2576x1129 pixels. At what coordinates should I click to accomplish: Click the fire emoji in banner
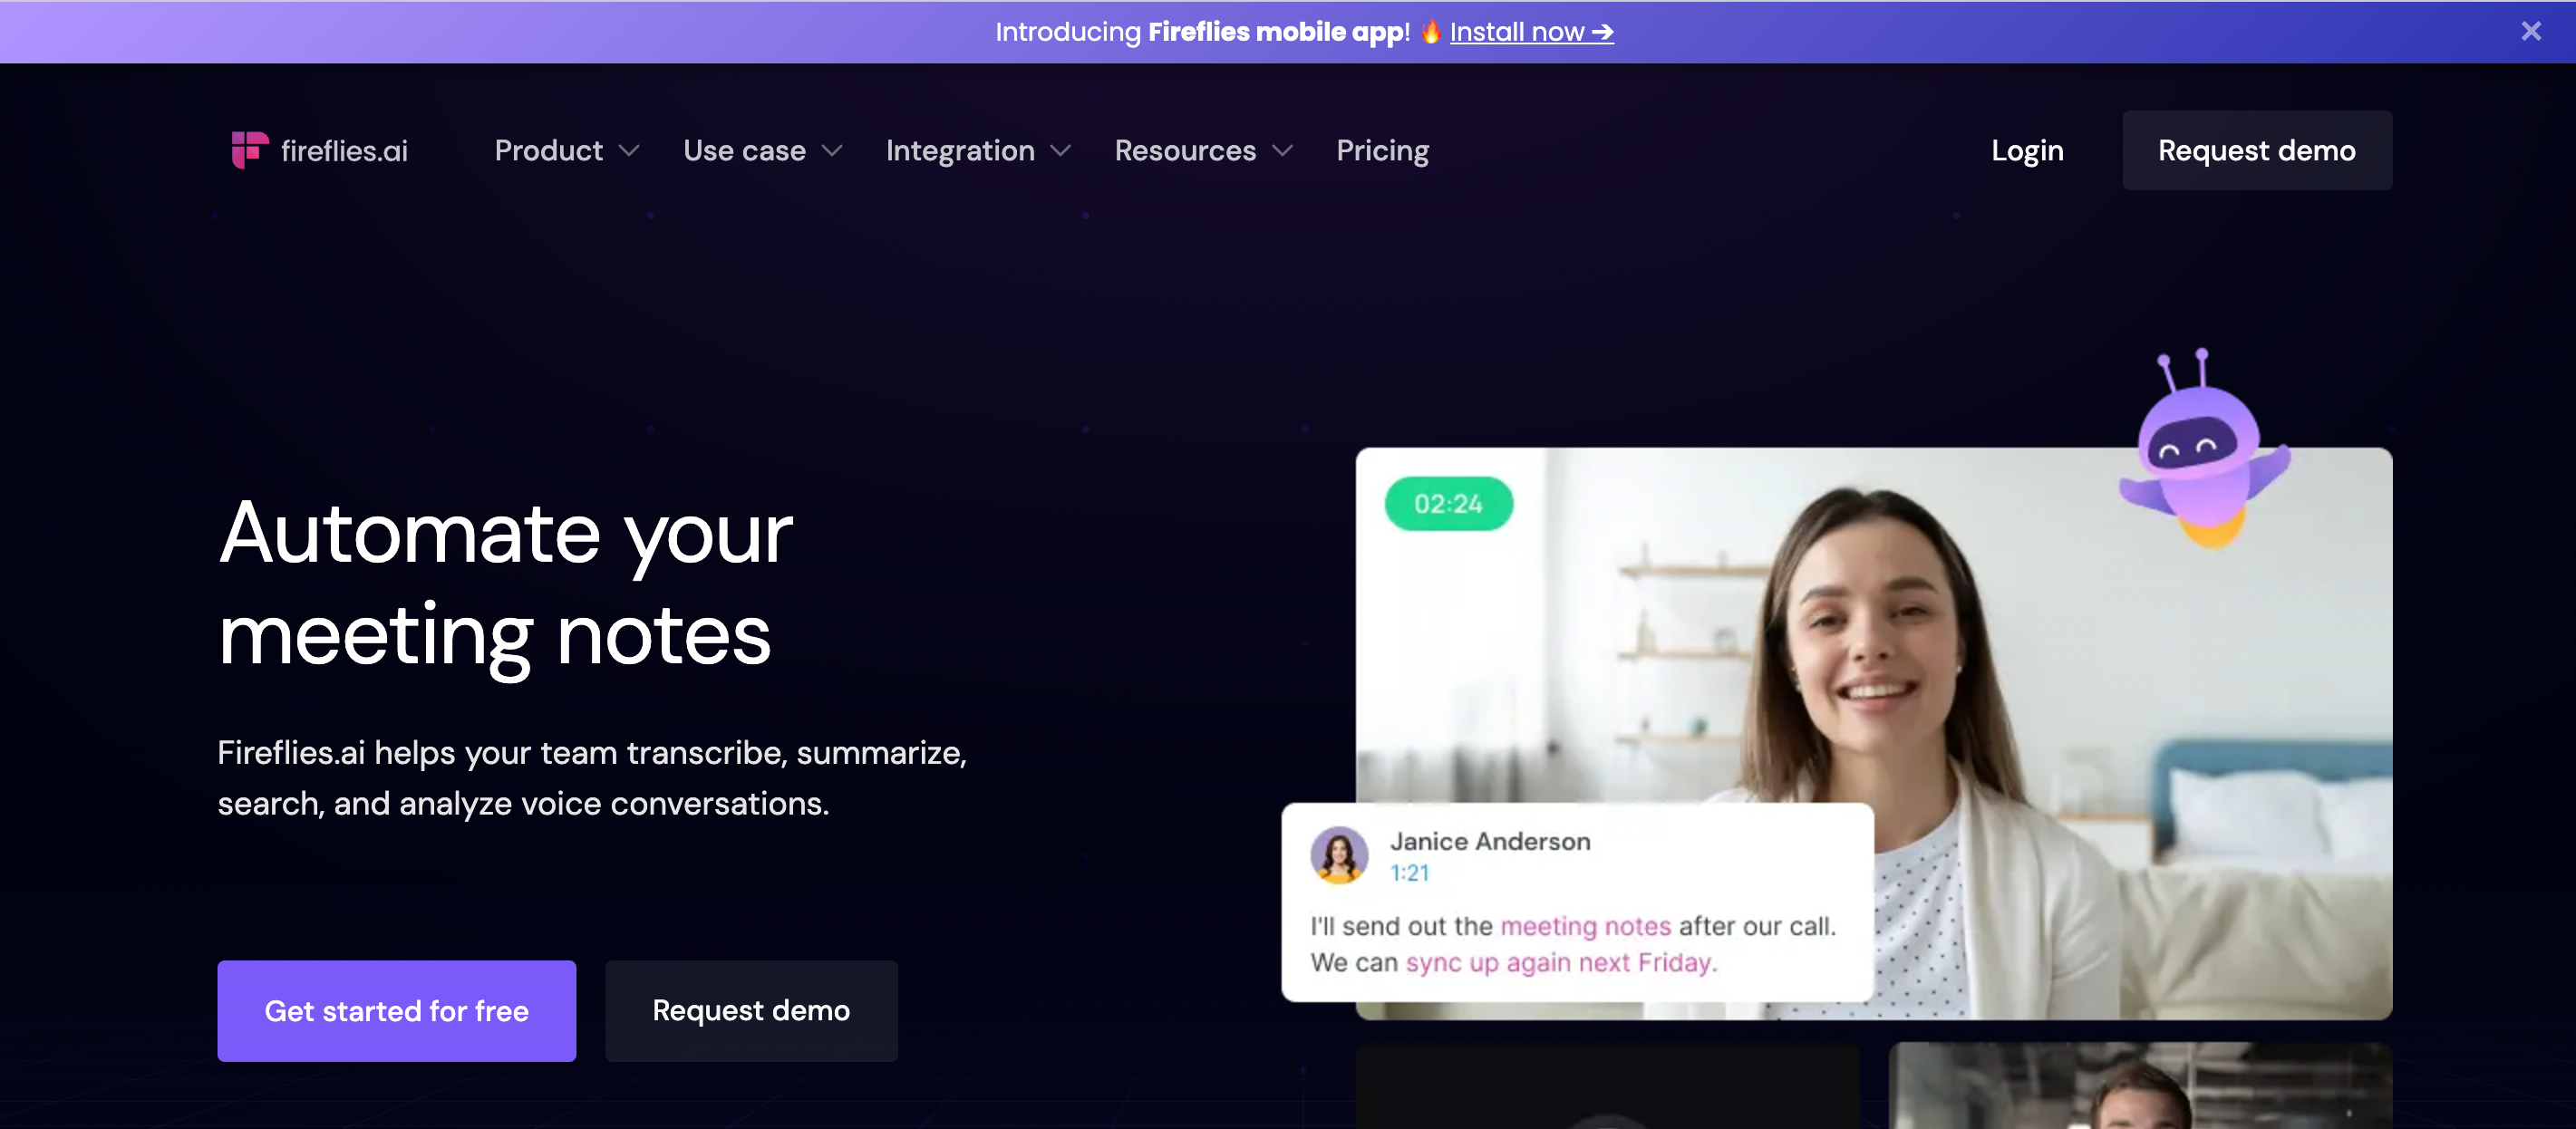coord(1430,32)
